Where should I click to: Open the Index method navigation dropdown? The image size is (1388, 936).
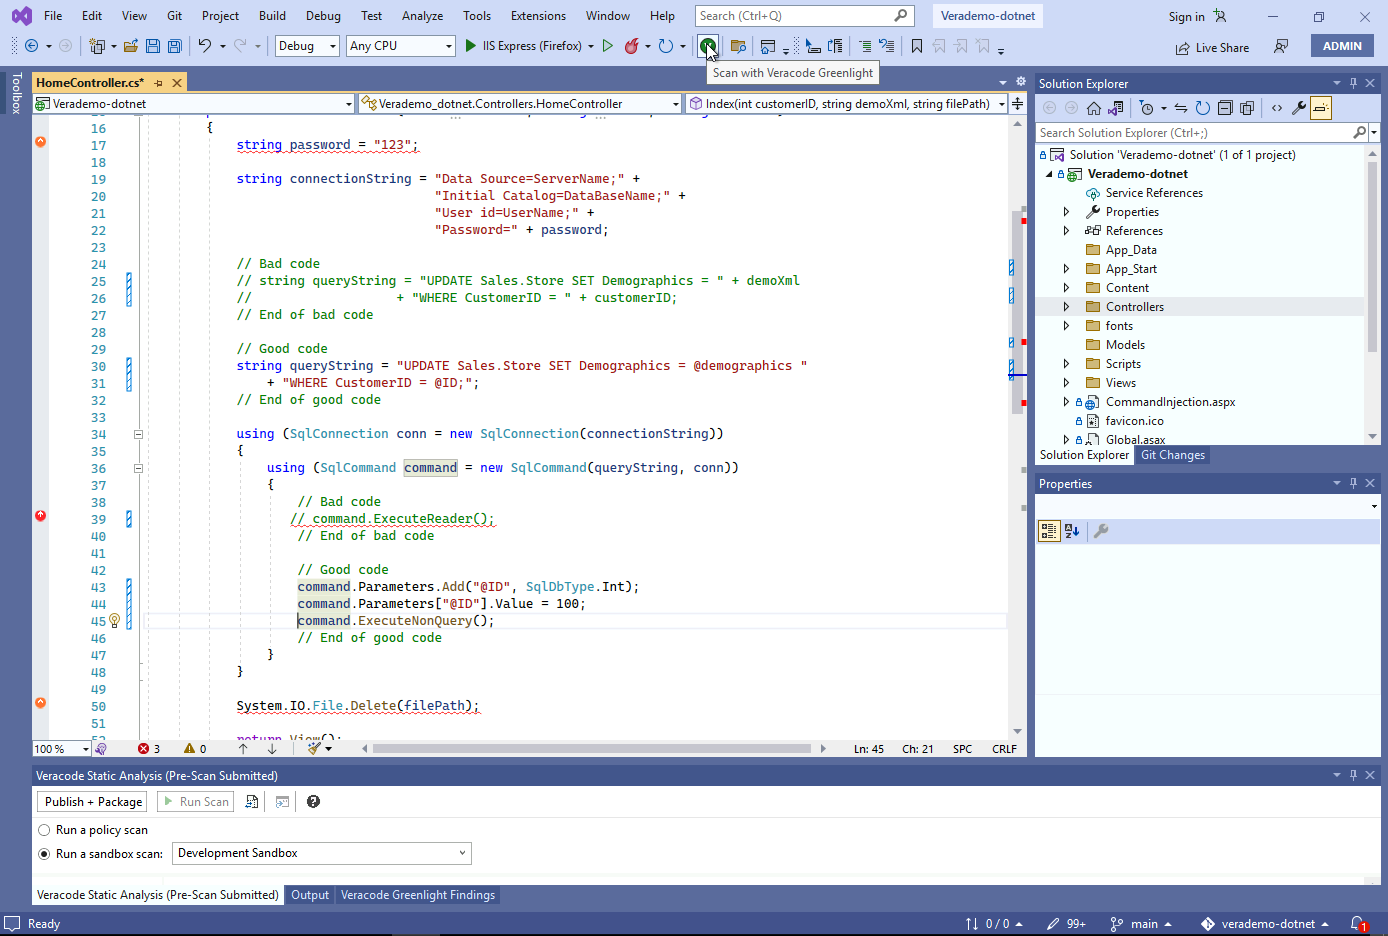847,104
